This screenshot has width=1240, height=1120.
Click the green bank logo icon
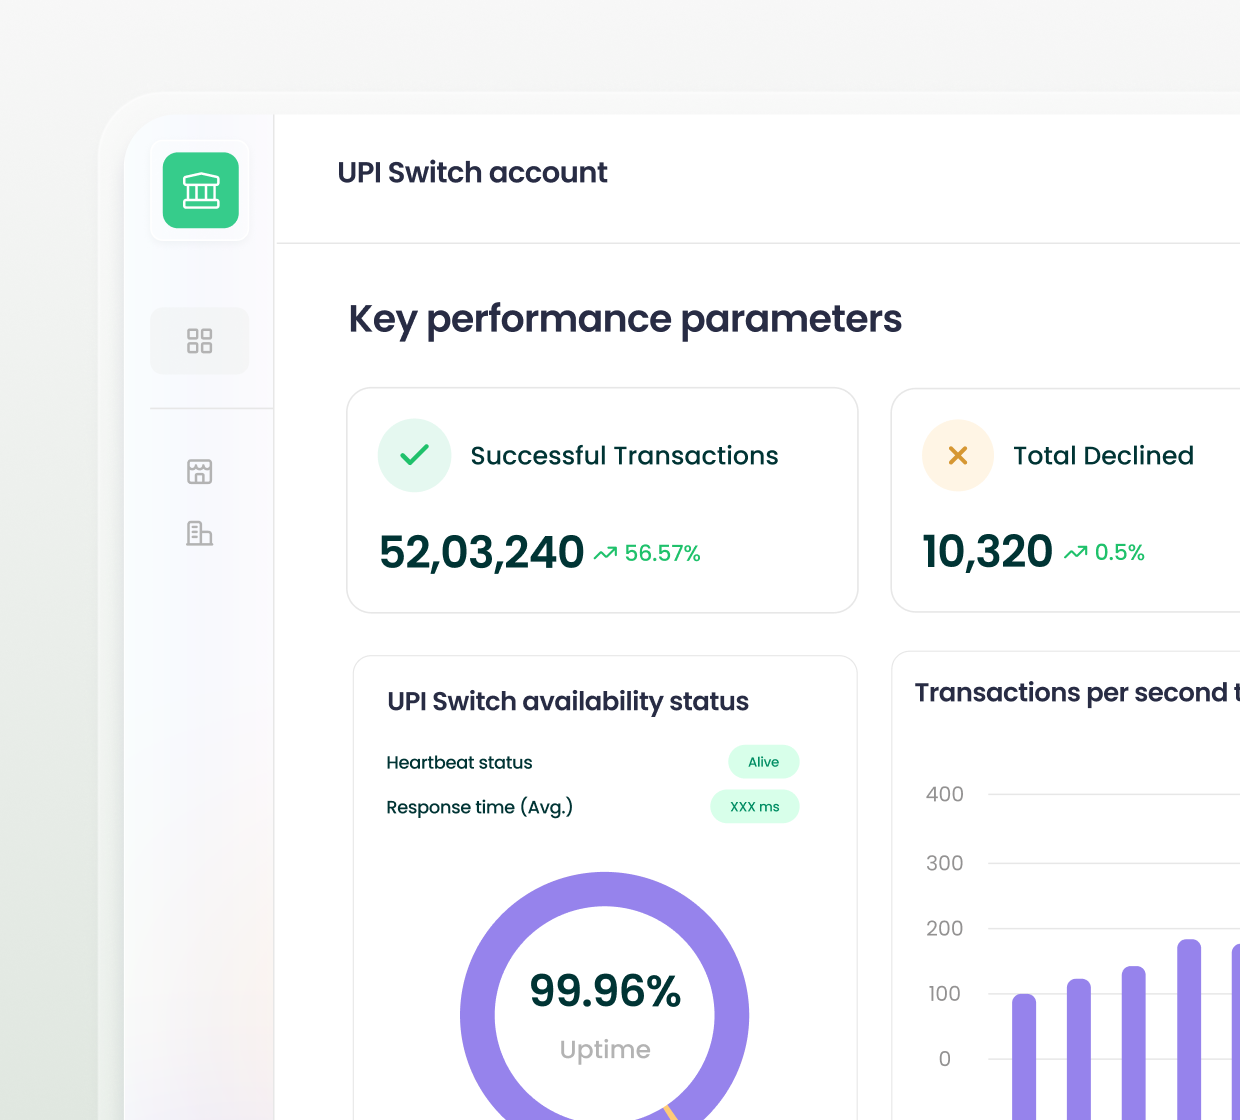click(x=200, y=190)
